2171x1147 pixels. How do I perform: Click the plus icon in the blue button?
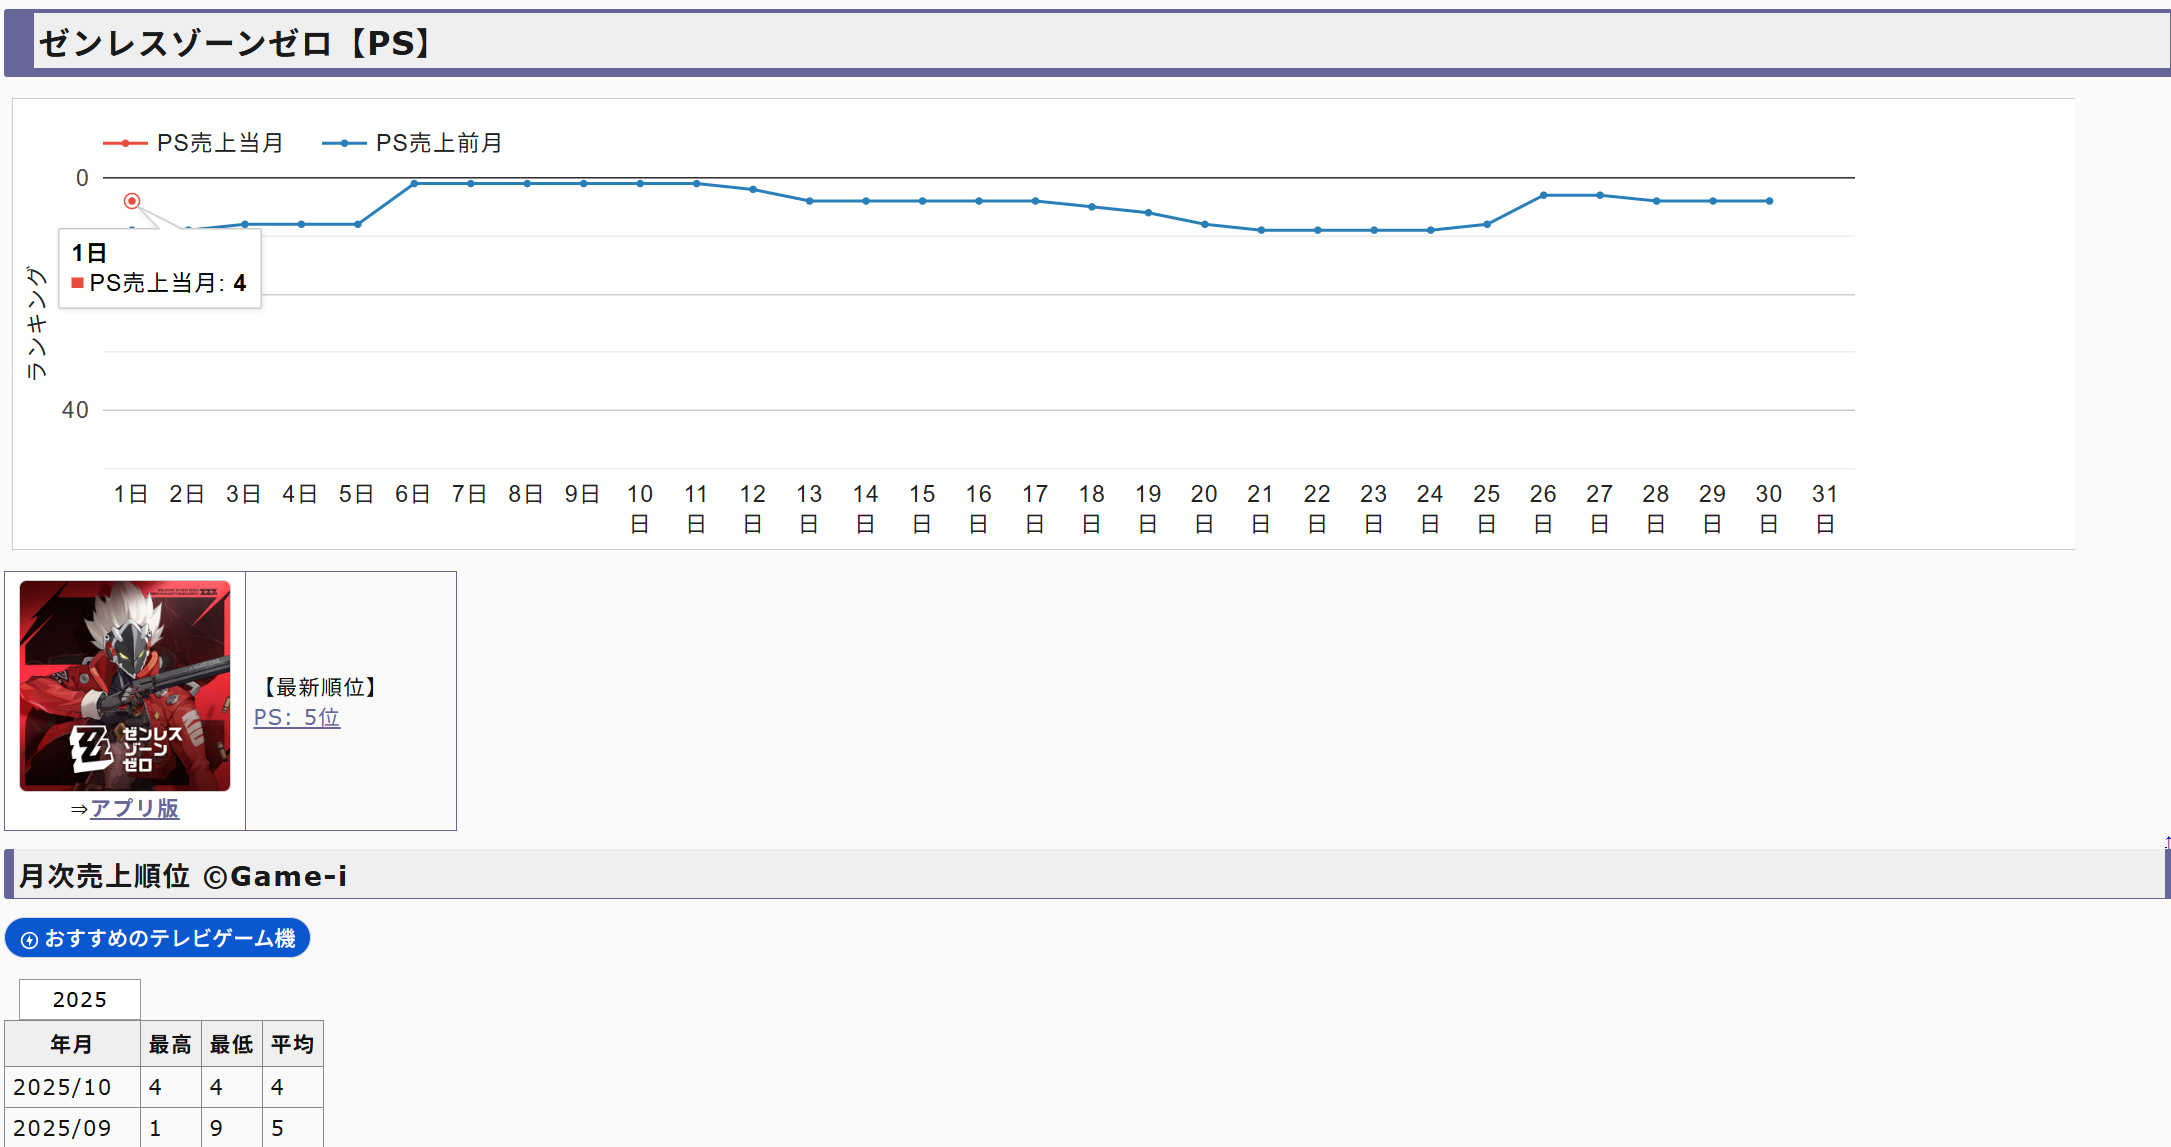pyautogui.click(x=30, y=940)
